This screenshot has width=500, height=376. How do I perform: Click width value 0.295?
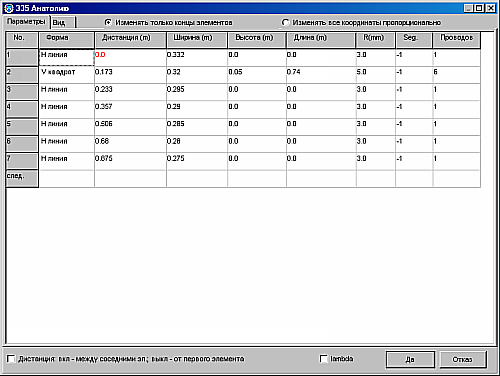point(197,92)
